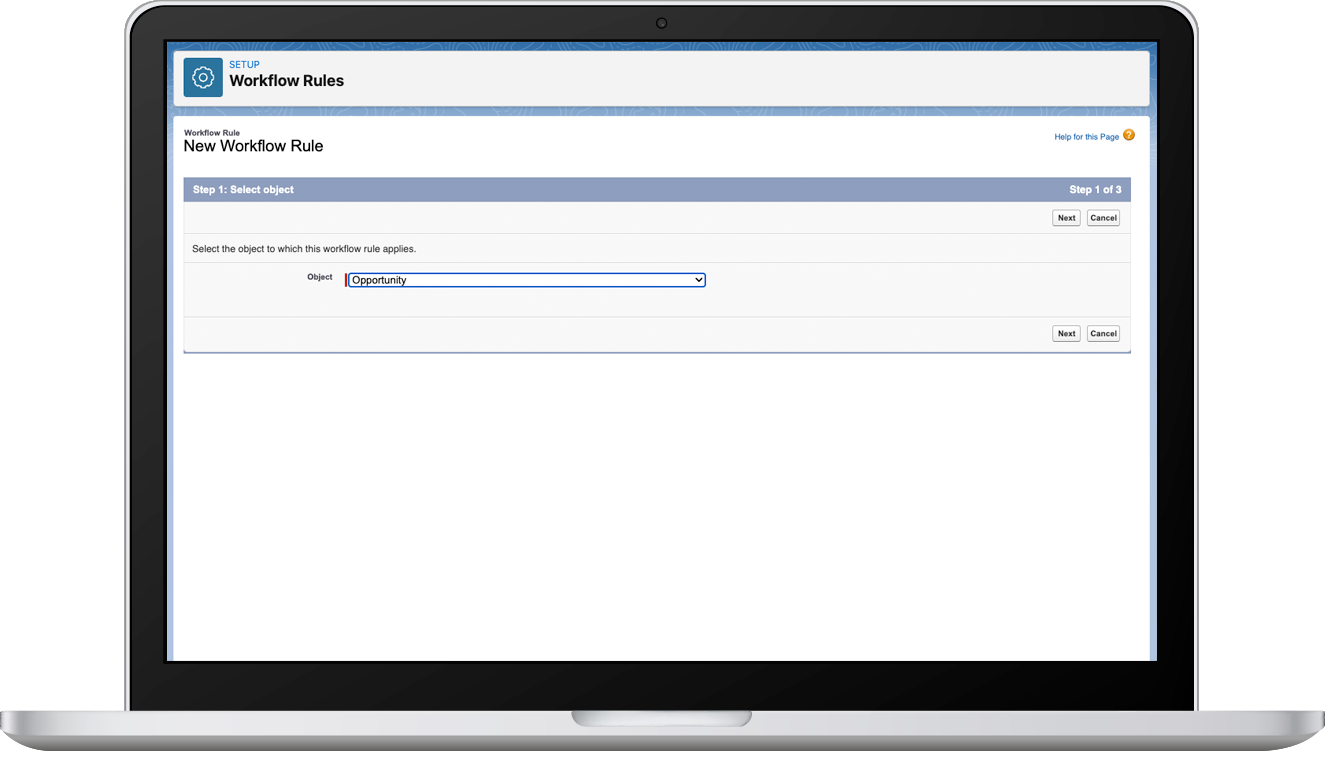Click the Setup gear icon

pyautogui.click(x=202, y=76)
